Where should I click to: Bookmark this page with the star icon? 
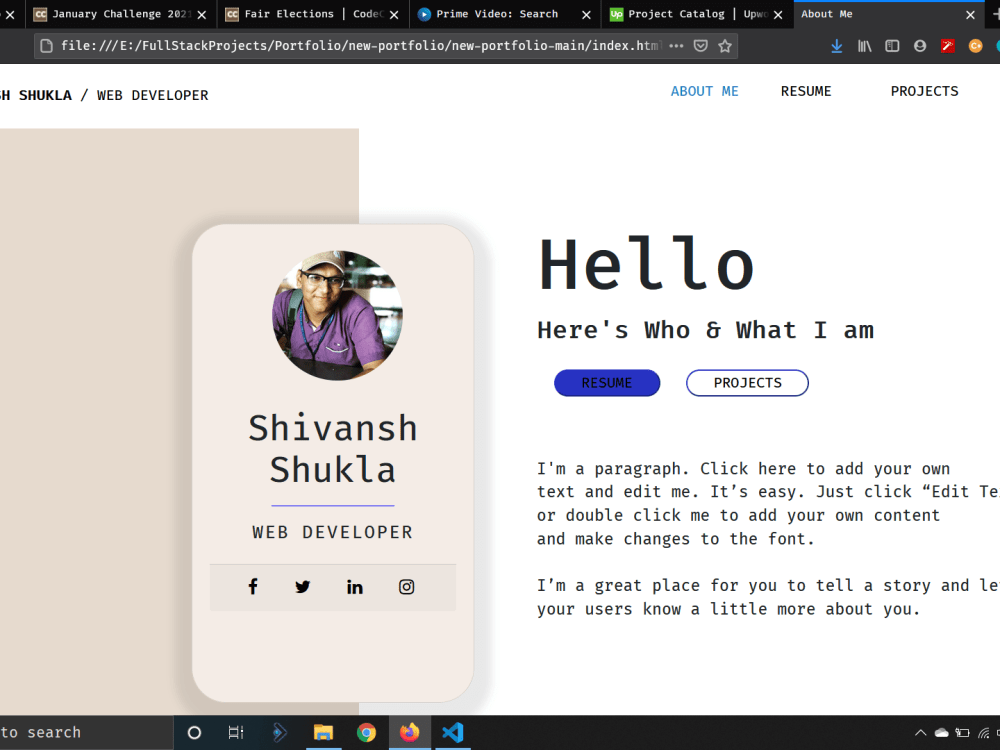[725, 46]
